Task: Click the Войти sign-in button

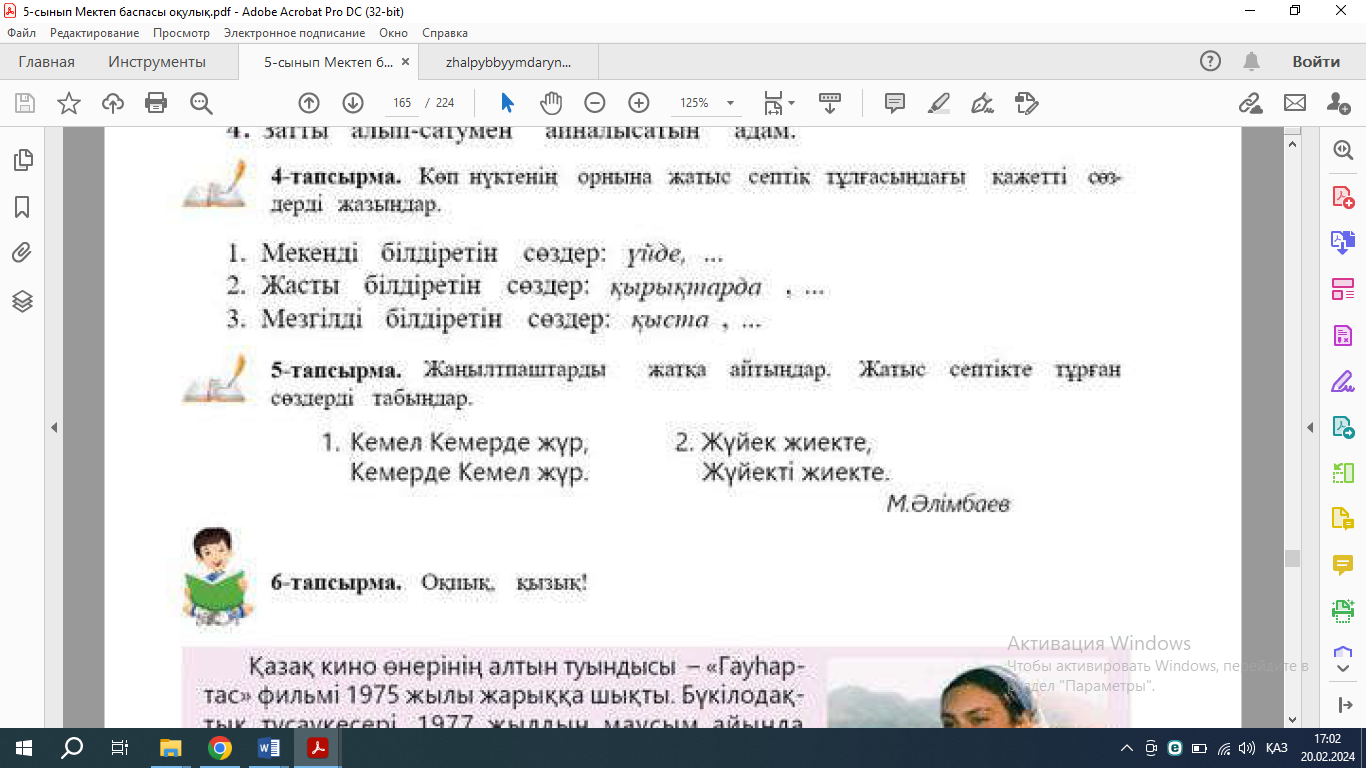Action: point(1315,62)
